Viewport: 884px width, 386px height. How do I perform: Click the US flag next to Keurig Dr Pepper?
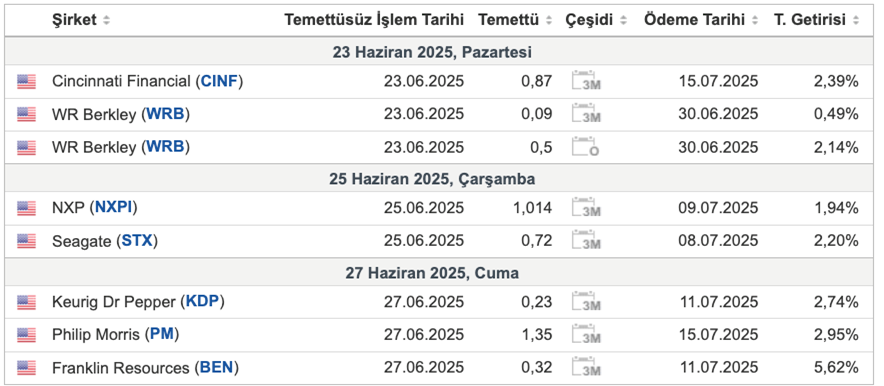click(26, 303)
